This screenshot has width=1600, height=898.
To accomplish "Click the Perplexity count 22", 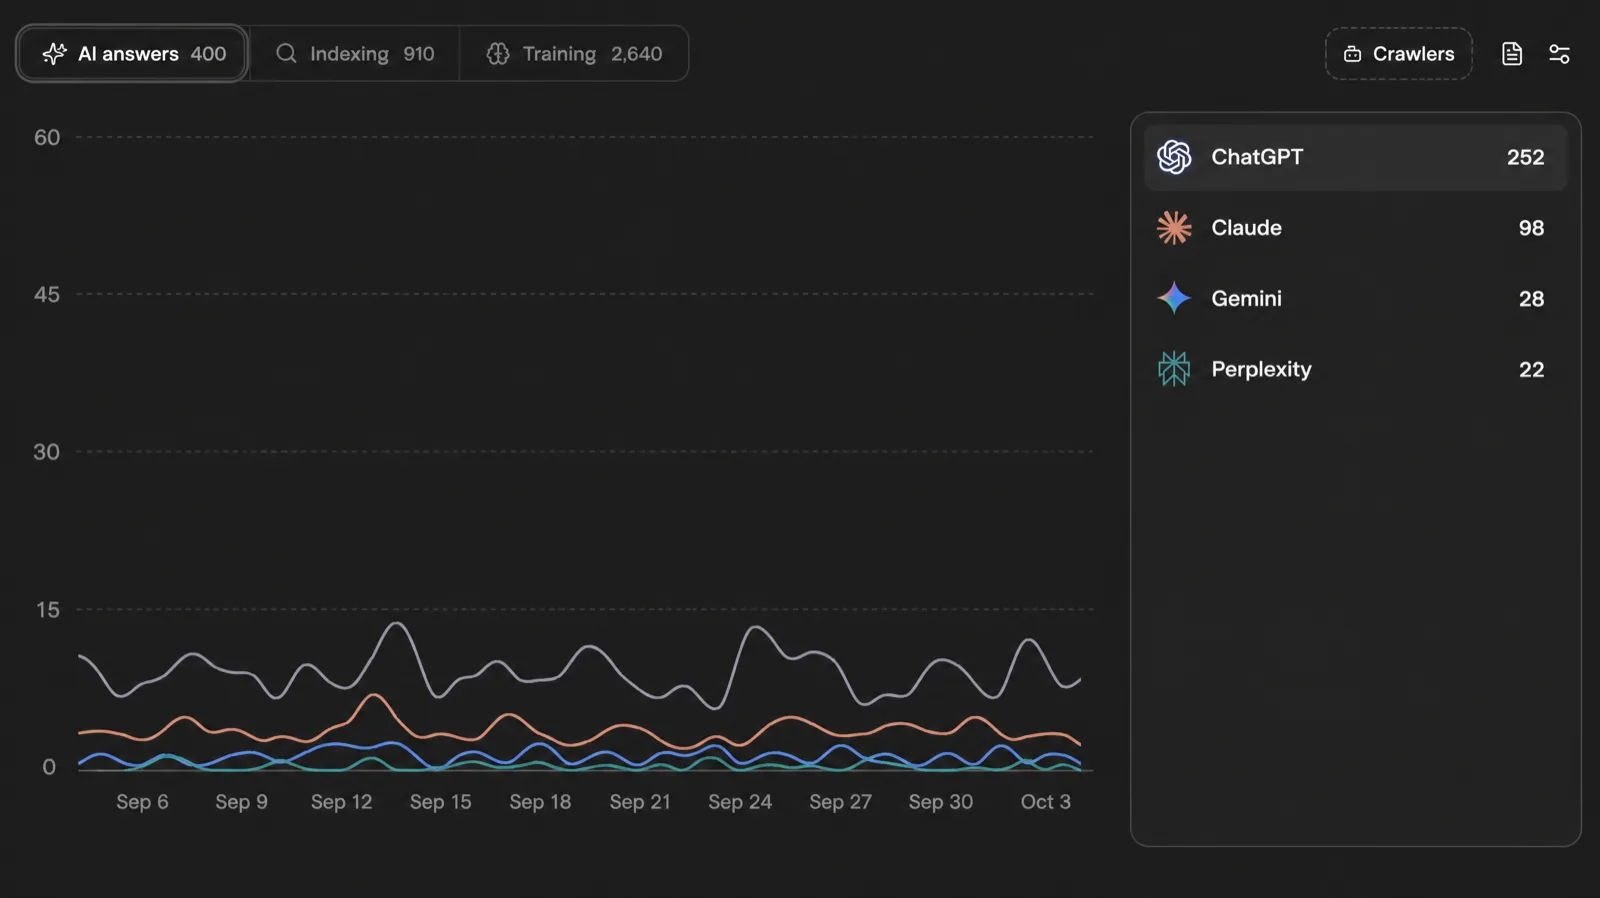I will point(1531,369).
